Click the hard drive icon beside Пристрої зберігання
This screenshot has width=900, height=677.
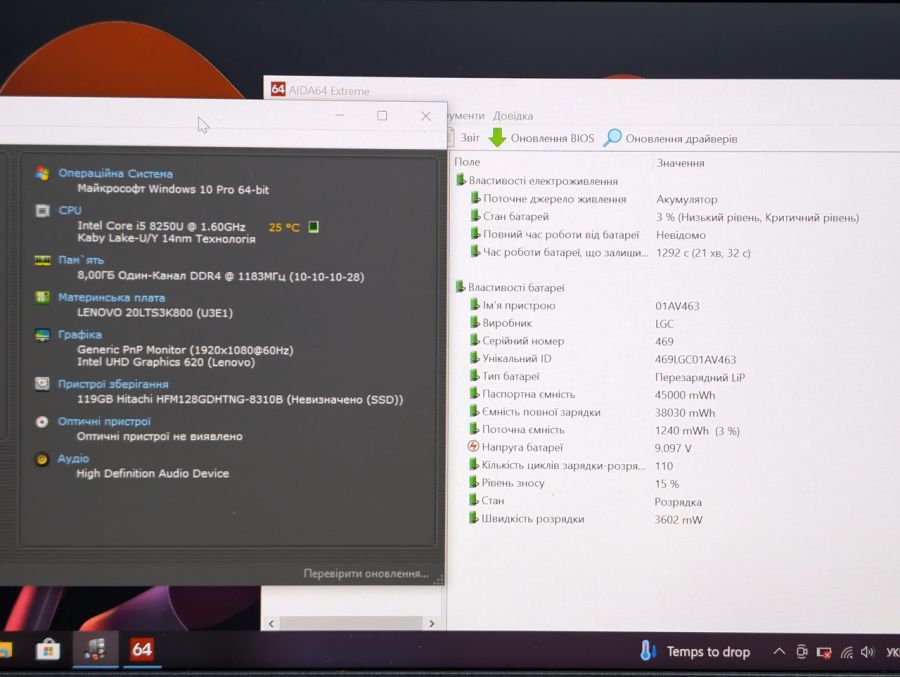point(42,384)
